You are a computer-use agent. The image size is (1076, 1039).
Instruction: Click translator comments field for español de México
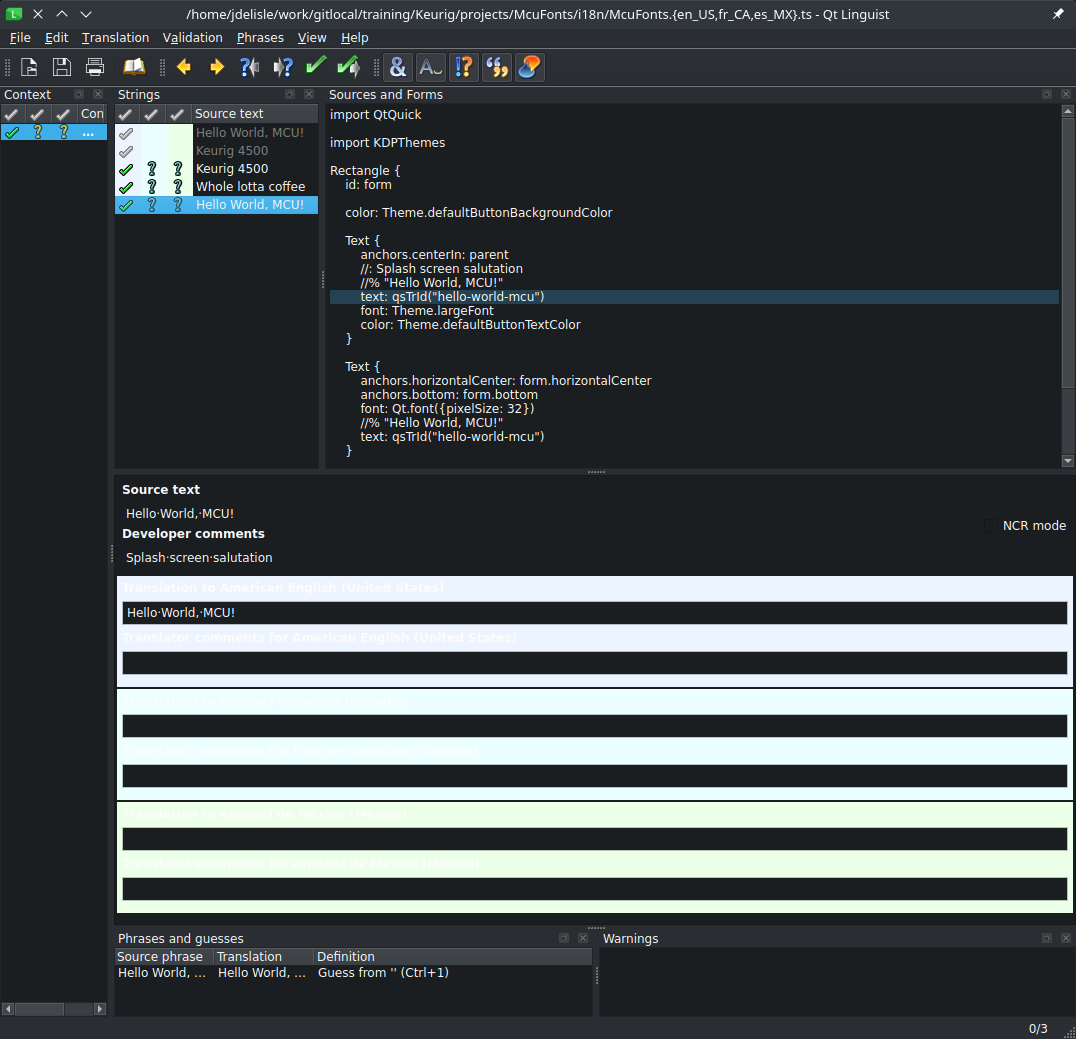(594, 889)
